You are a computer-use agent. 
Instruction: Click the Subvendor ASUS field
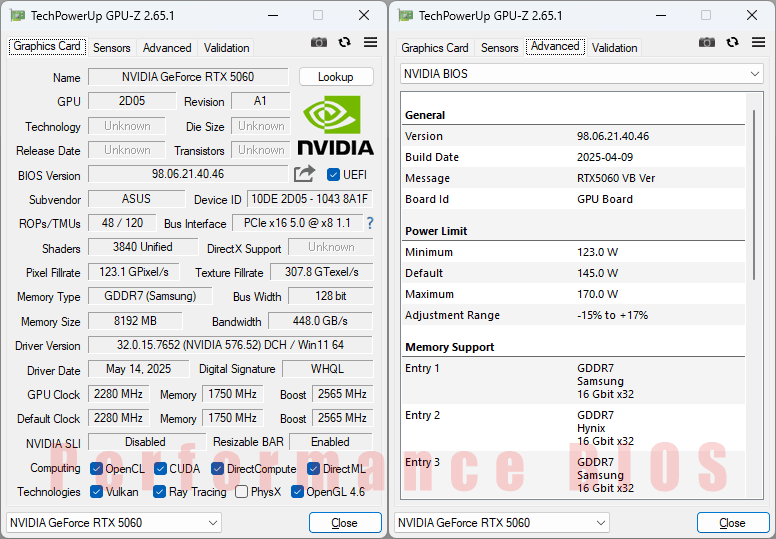coord(137,199)
